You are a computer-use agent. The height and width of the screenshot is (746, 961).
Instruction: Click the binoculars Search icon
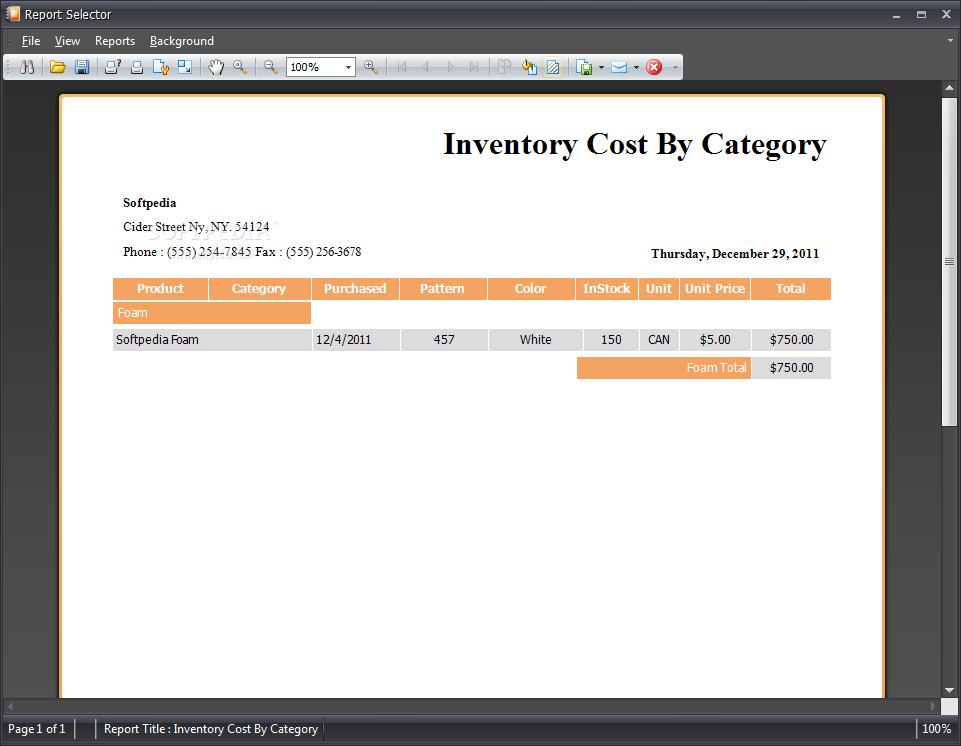pos(27,67)
